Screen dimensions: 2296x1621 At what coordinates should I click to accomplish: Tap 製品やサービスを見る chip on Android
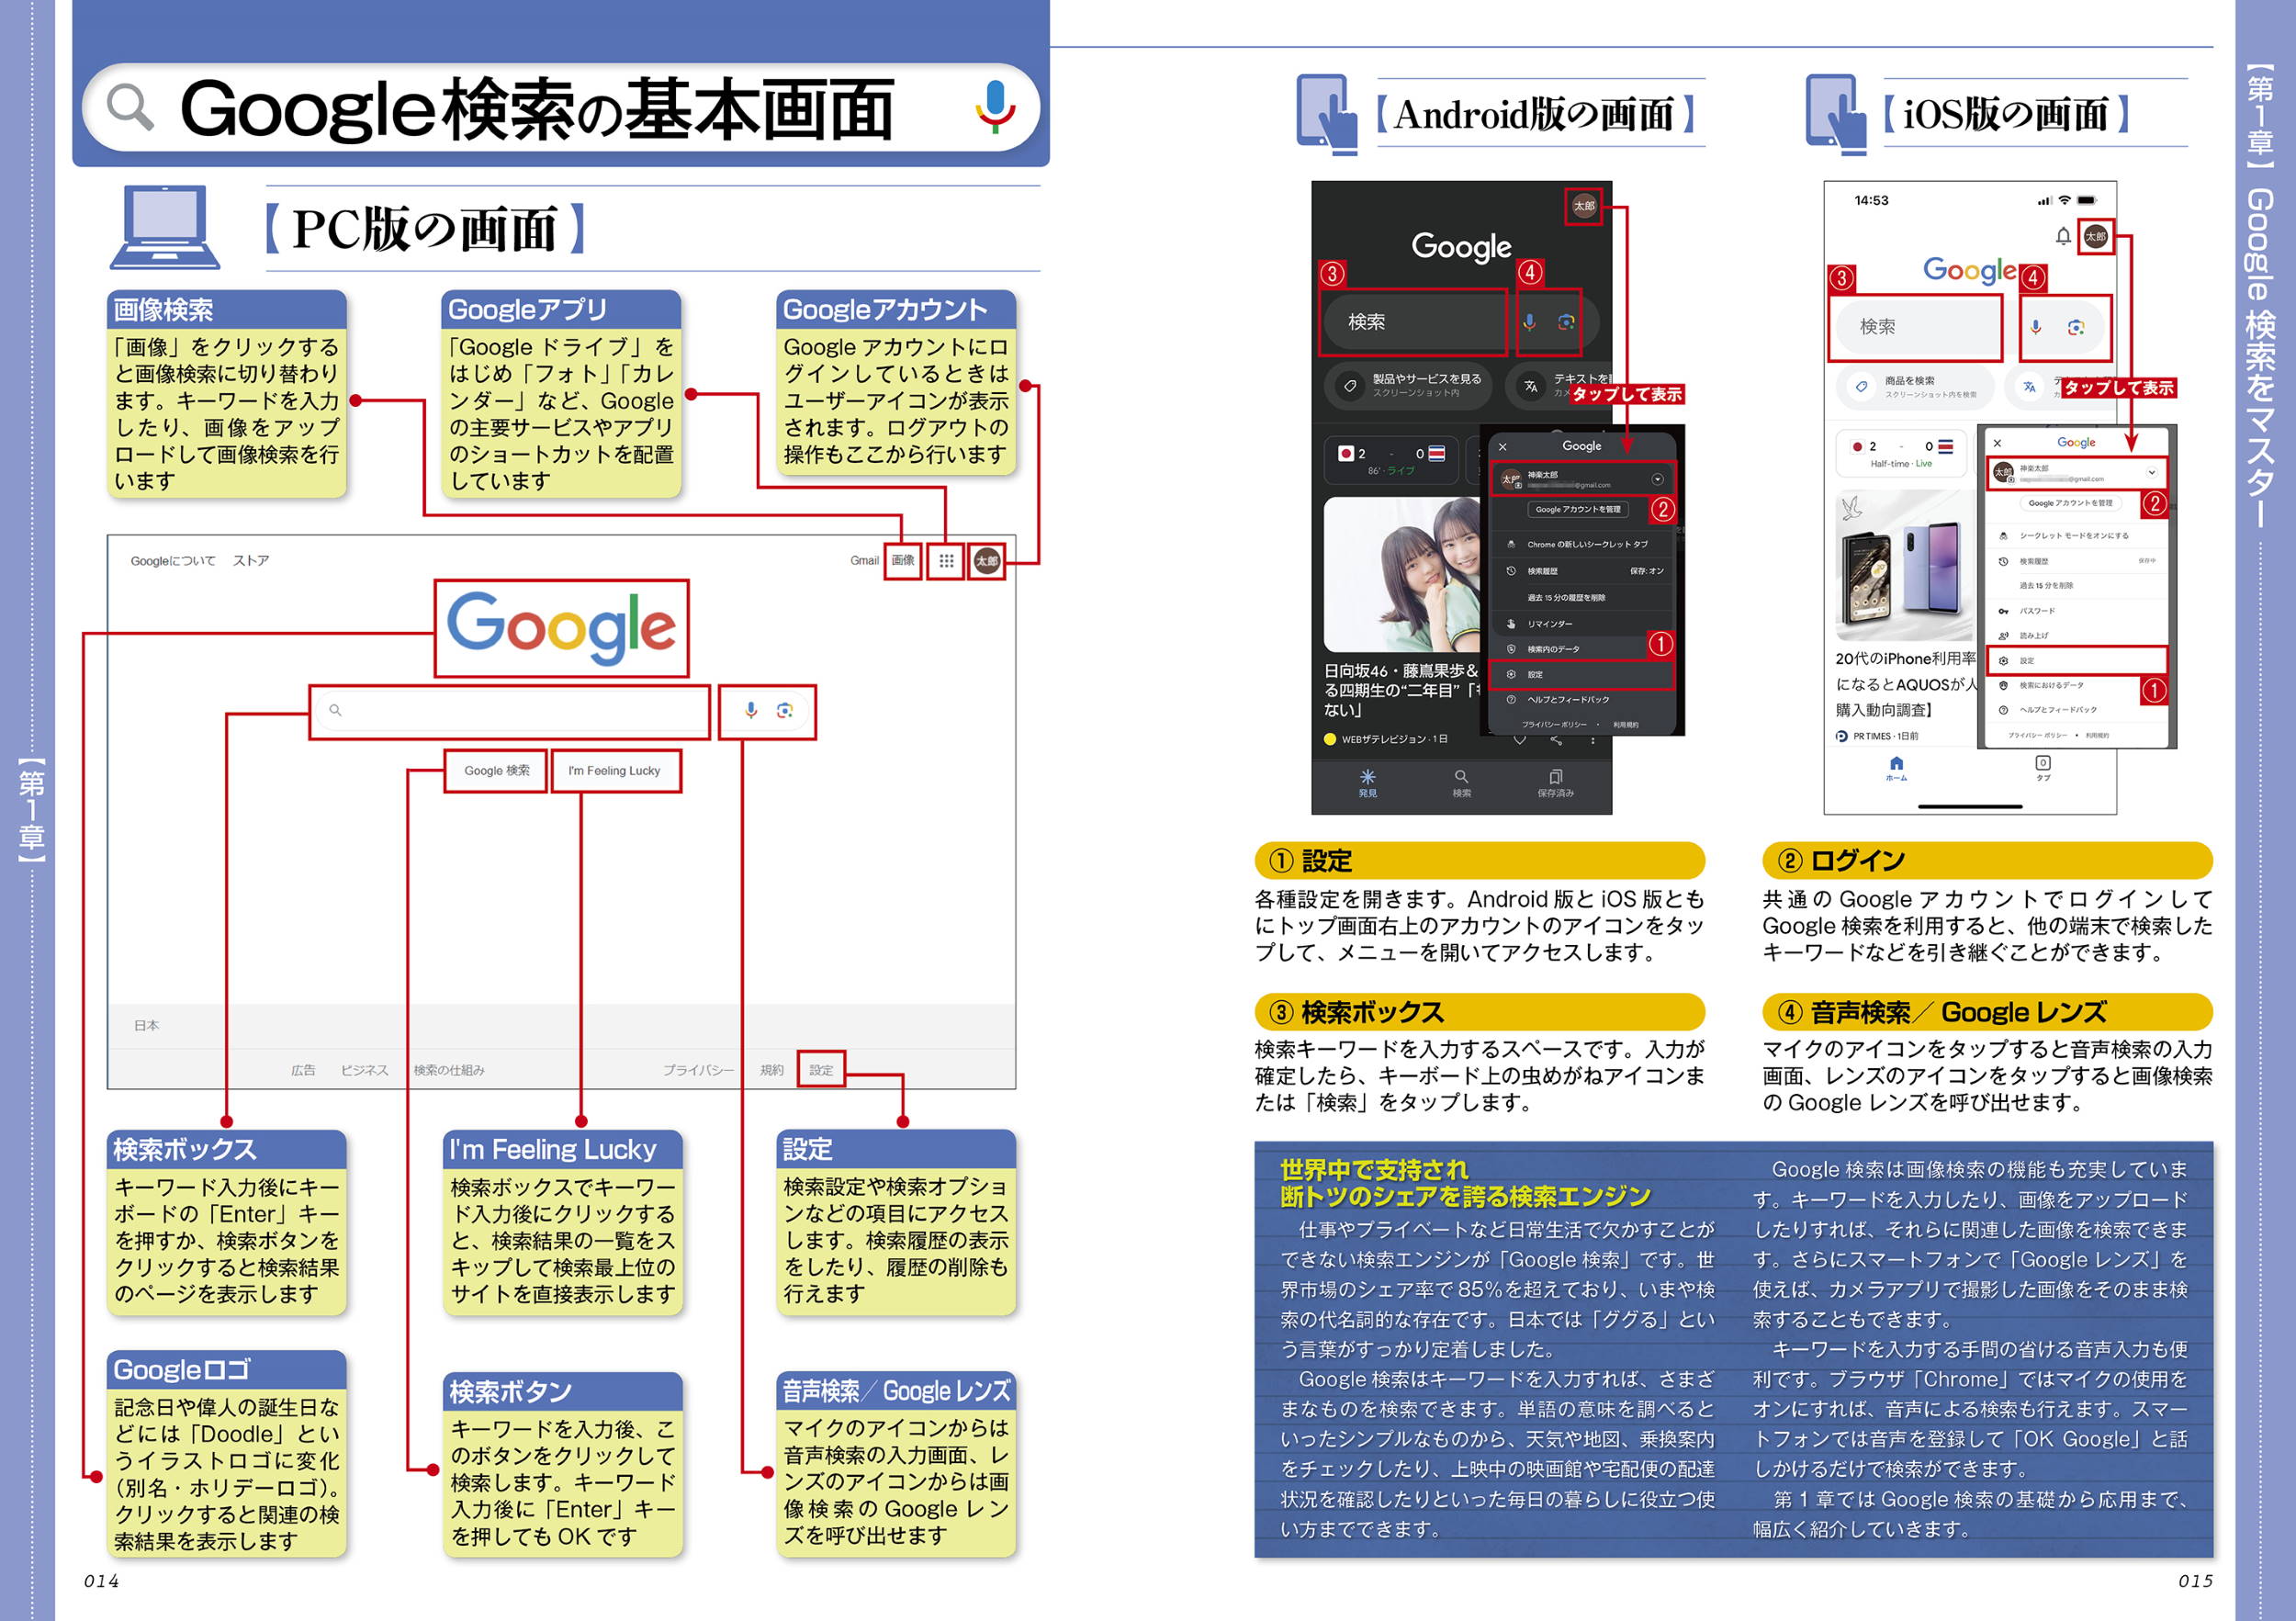pyautogui.click(x=1408, y=385)
